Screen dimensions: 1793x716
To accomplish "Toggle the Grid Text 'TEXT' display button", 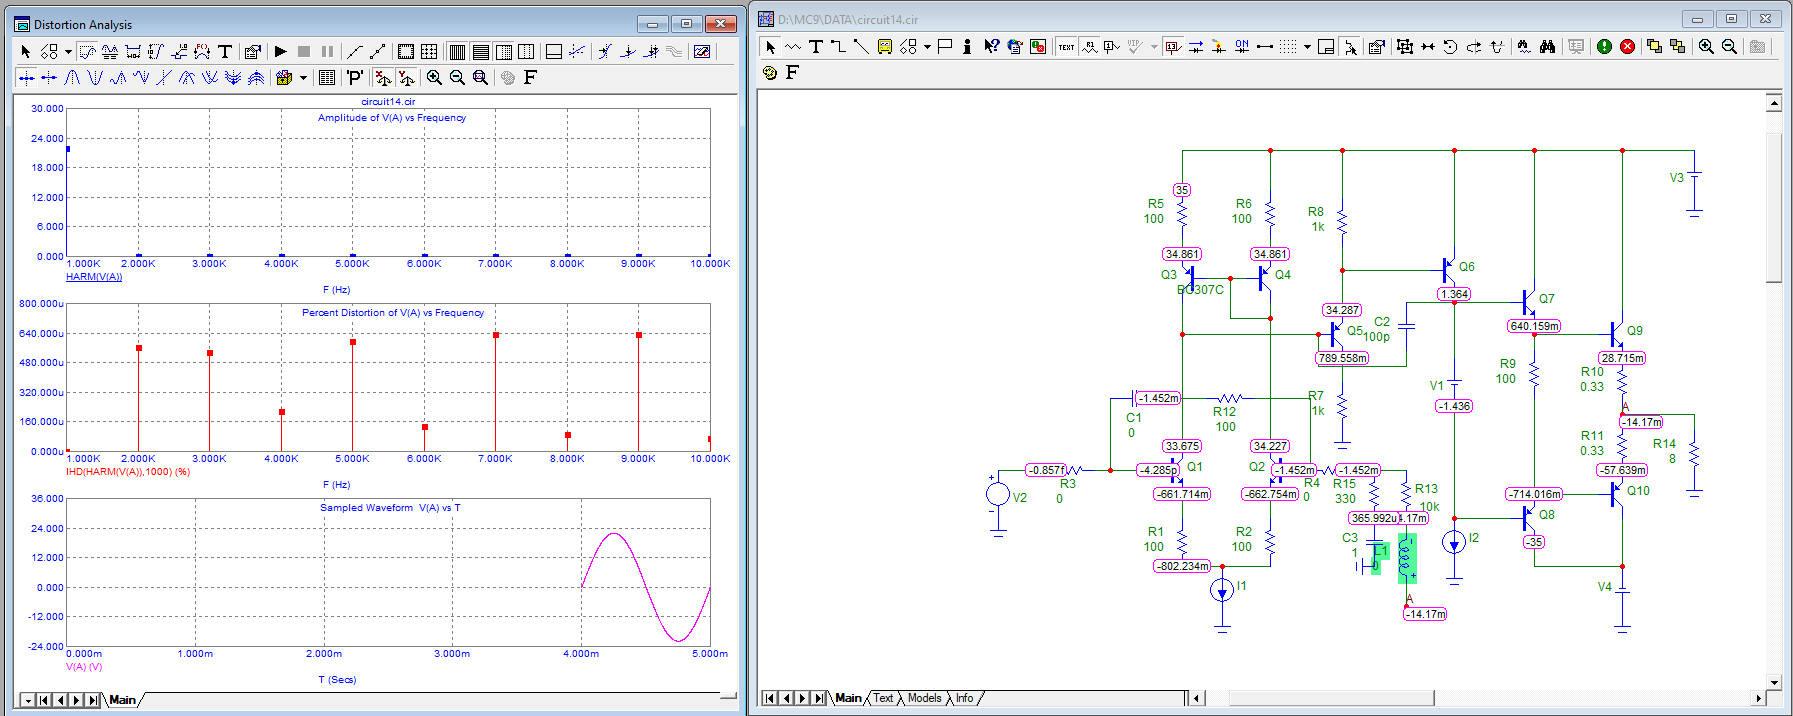I will click(1067, 47).
